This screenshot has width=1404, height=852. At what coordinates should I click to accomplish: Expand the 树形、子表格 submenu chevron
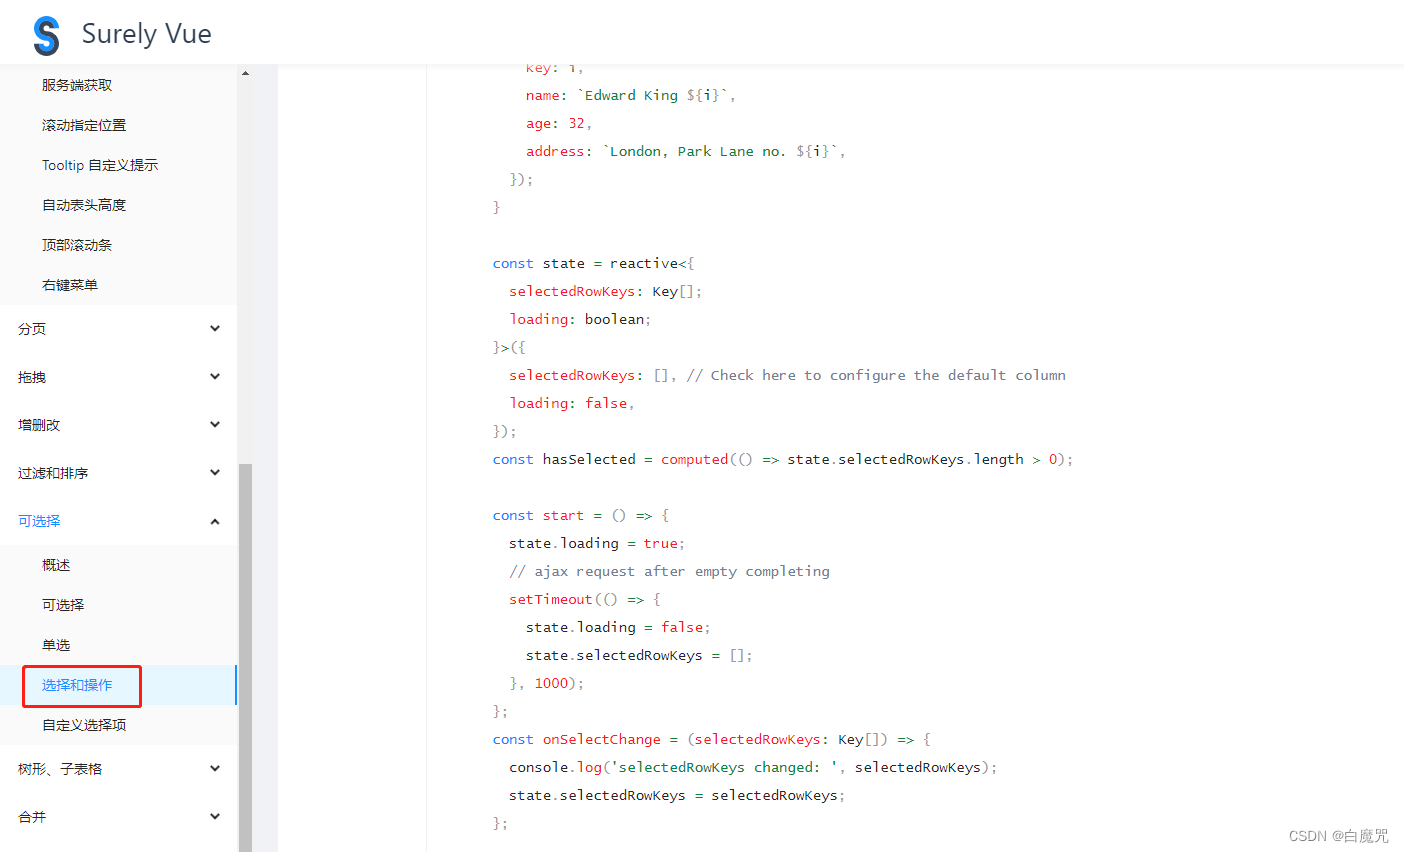pyautogui.click(x=215, y=768)
